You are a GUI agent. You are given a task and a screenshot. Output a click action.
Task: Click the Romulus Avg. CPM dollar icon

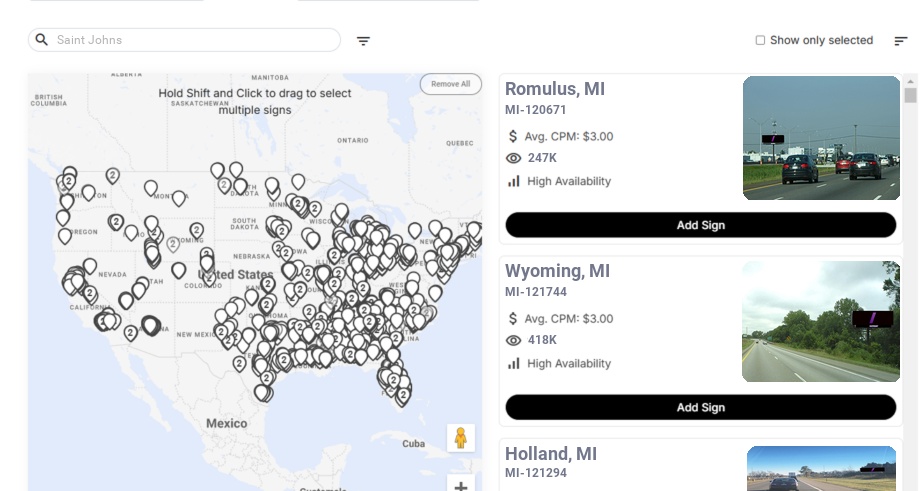(x=514, y=136)
